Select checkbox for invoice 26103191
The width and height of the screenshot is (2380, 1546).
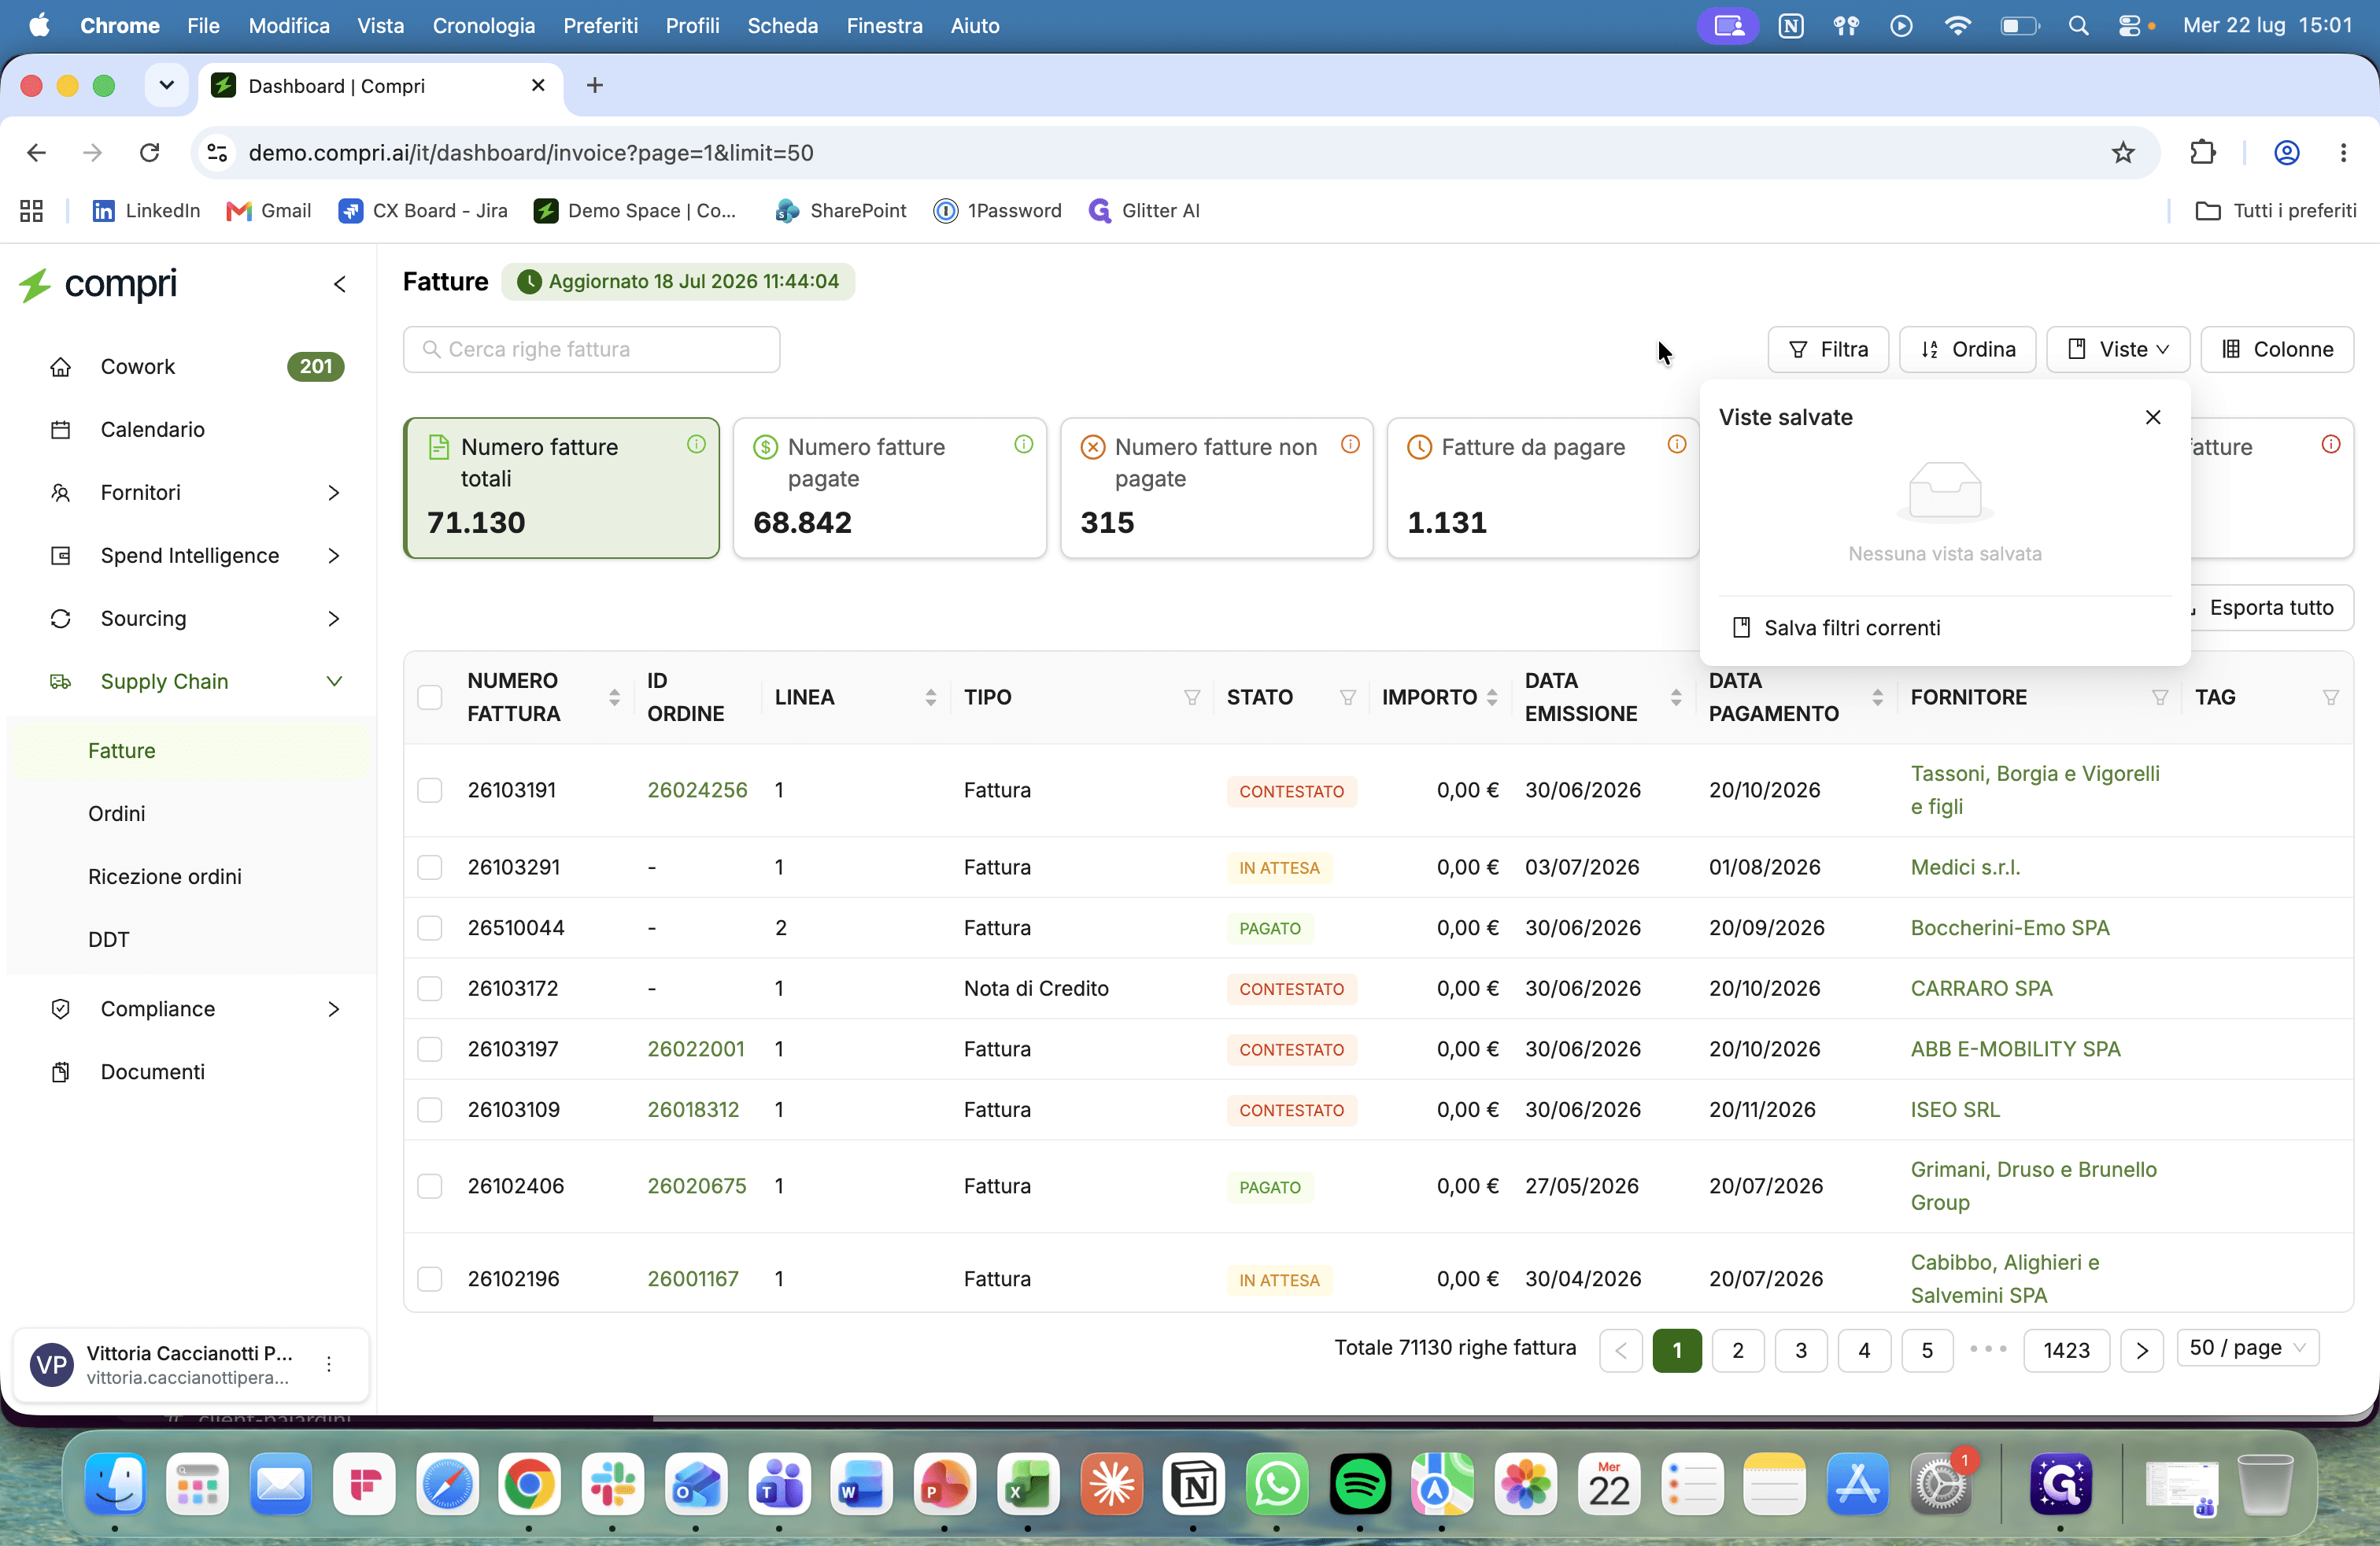tap(430, 790)
